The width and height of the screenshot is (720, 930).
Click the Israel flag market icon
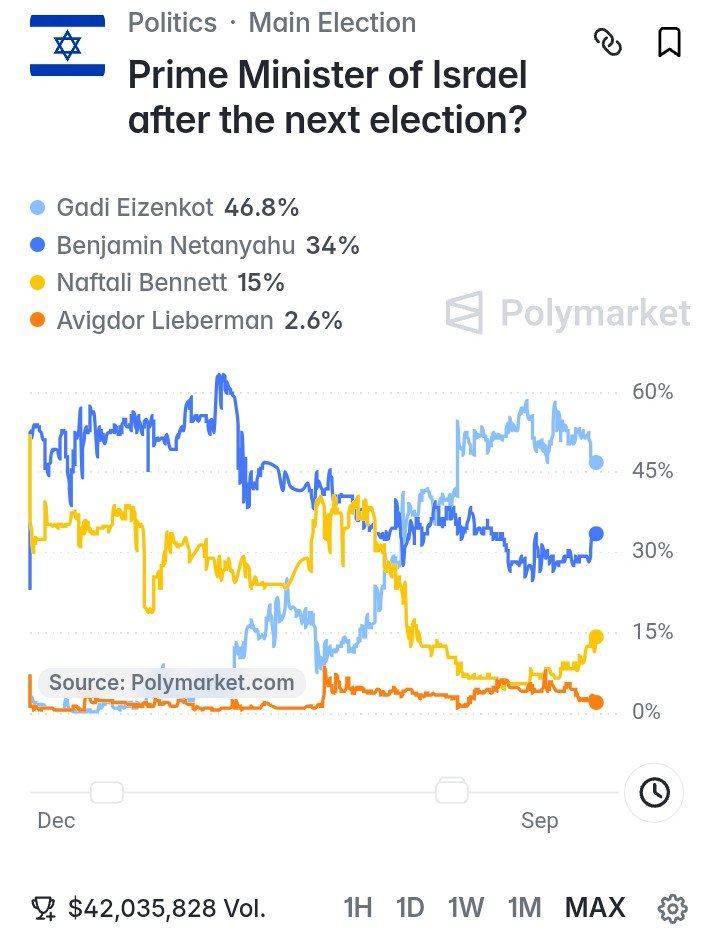click(x=68, y=46)
